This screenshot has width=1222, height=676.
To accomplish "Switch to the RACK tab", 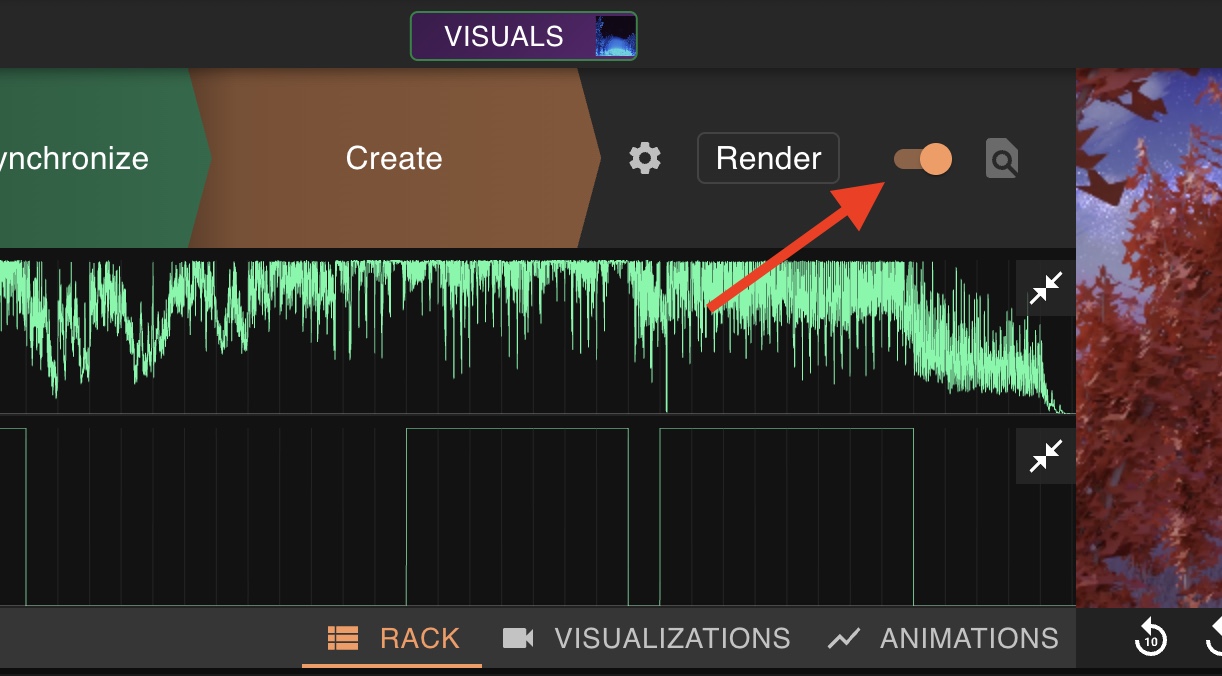I will point(393,638).
